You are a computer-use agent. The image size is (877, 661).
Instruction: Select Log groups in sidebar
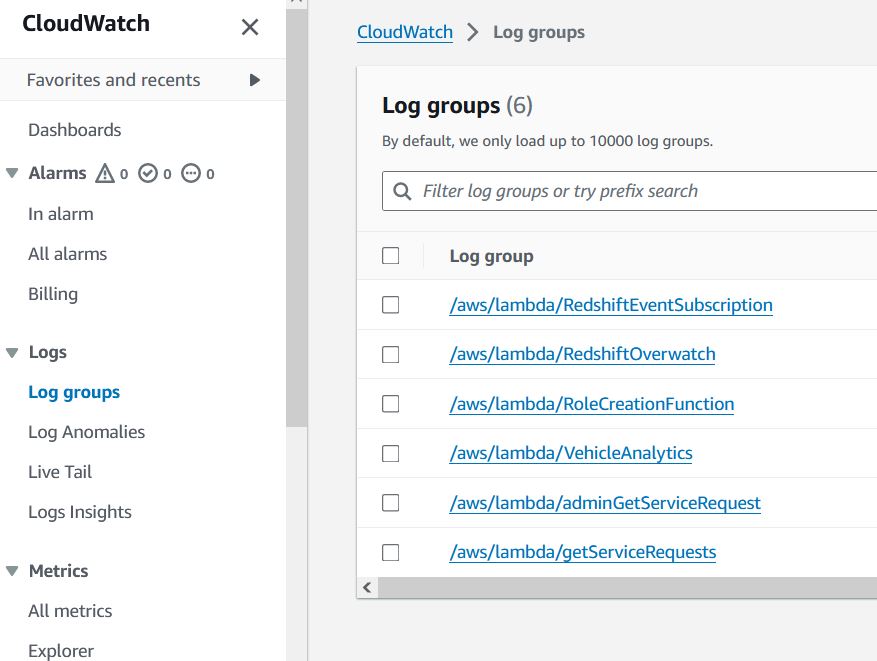74,392
